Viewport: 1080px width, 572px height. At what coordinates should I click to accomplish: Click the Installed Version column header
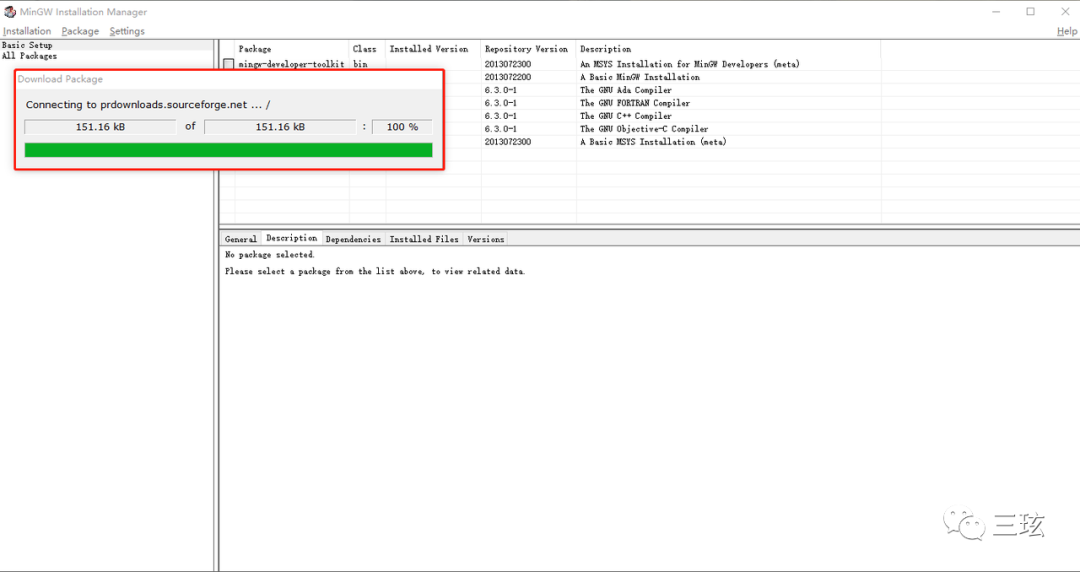(x=429, y=49)
